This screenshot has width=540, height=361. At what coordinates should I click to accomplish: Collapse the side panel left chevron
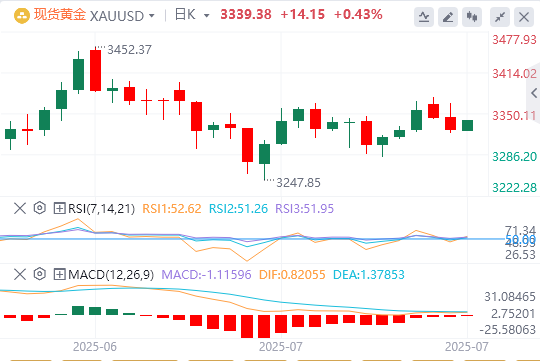534,93
